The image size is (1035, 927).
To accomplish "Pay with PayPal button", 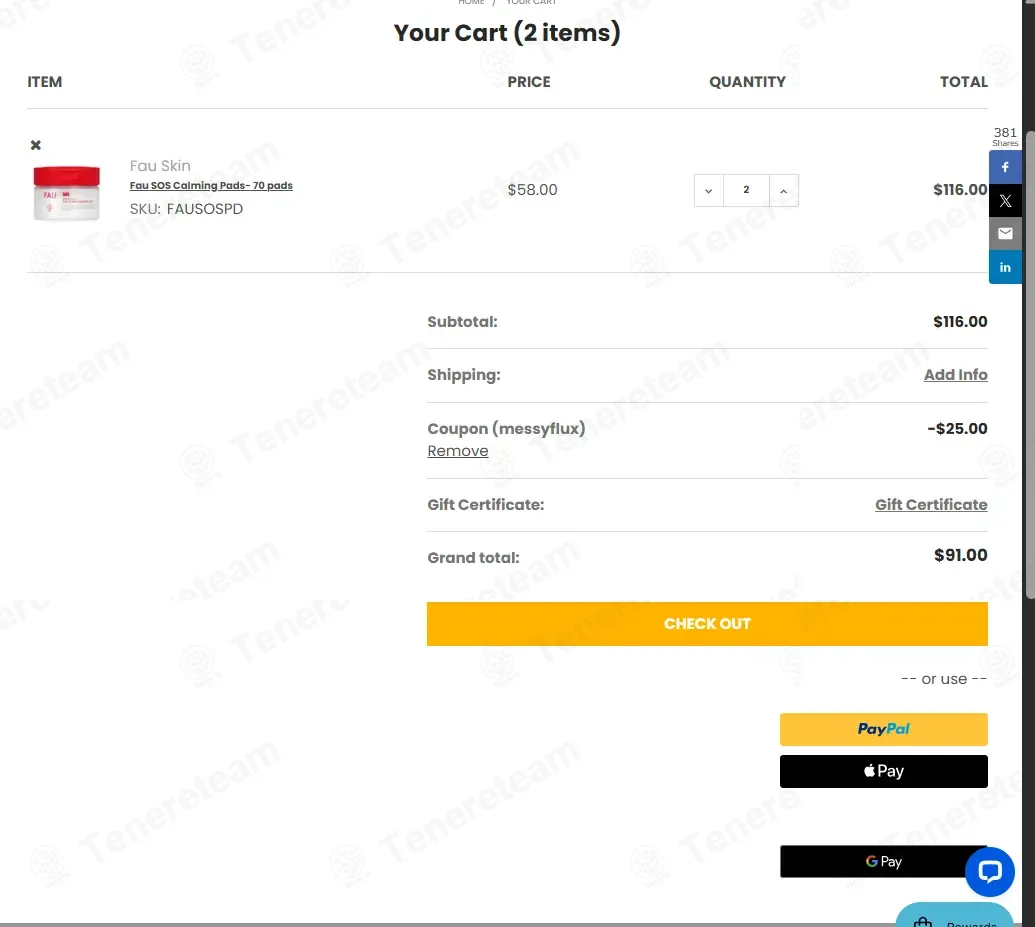I will [883, 730].
